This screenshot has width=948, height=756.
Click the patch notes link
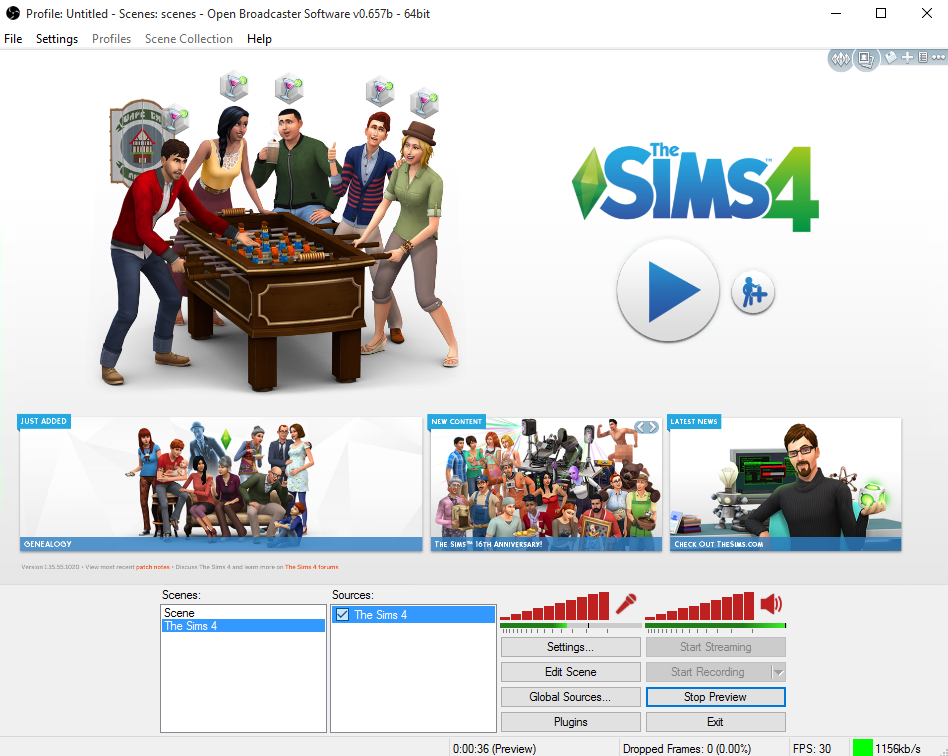(x=152, y=567)
